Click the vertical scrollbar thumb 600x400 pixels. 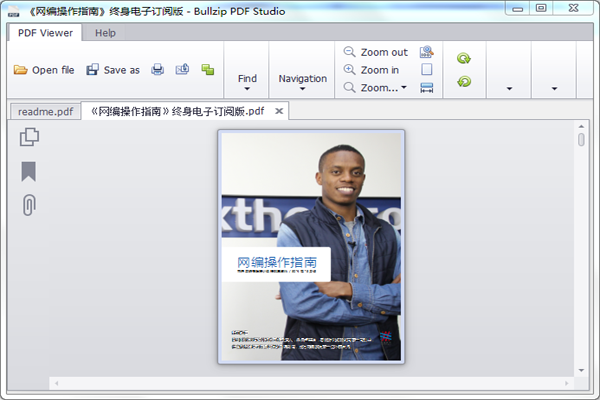(581, 139)
